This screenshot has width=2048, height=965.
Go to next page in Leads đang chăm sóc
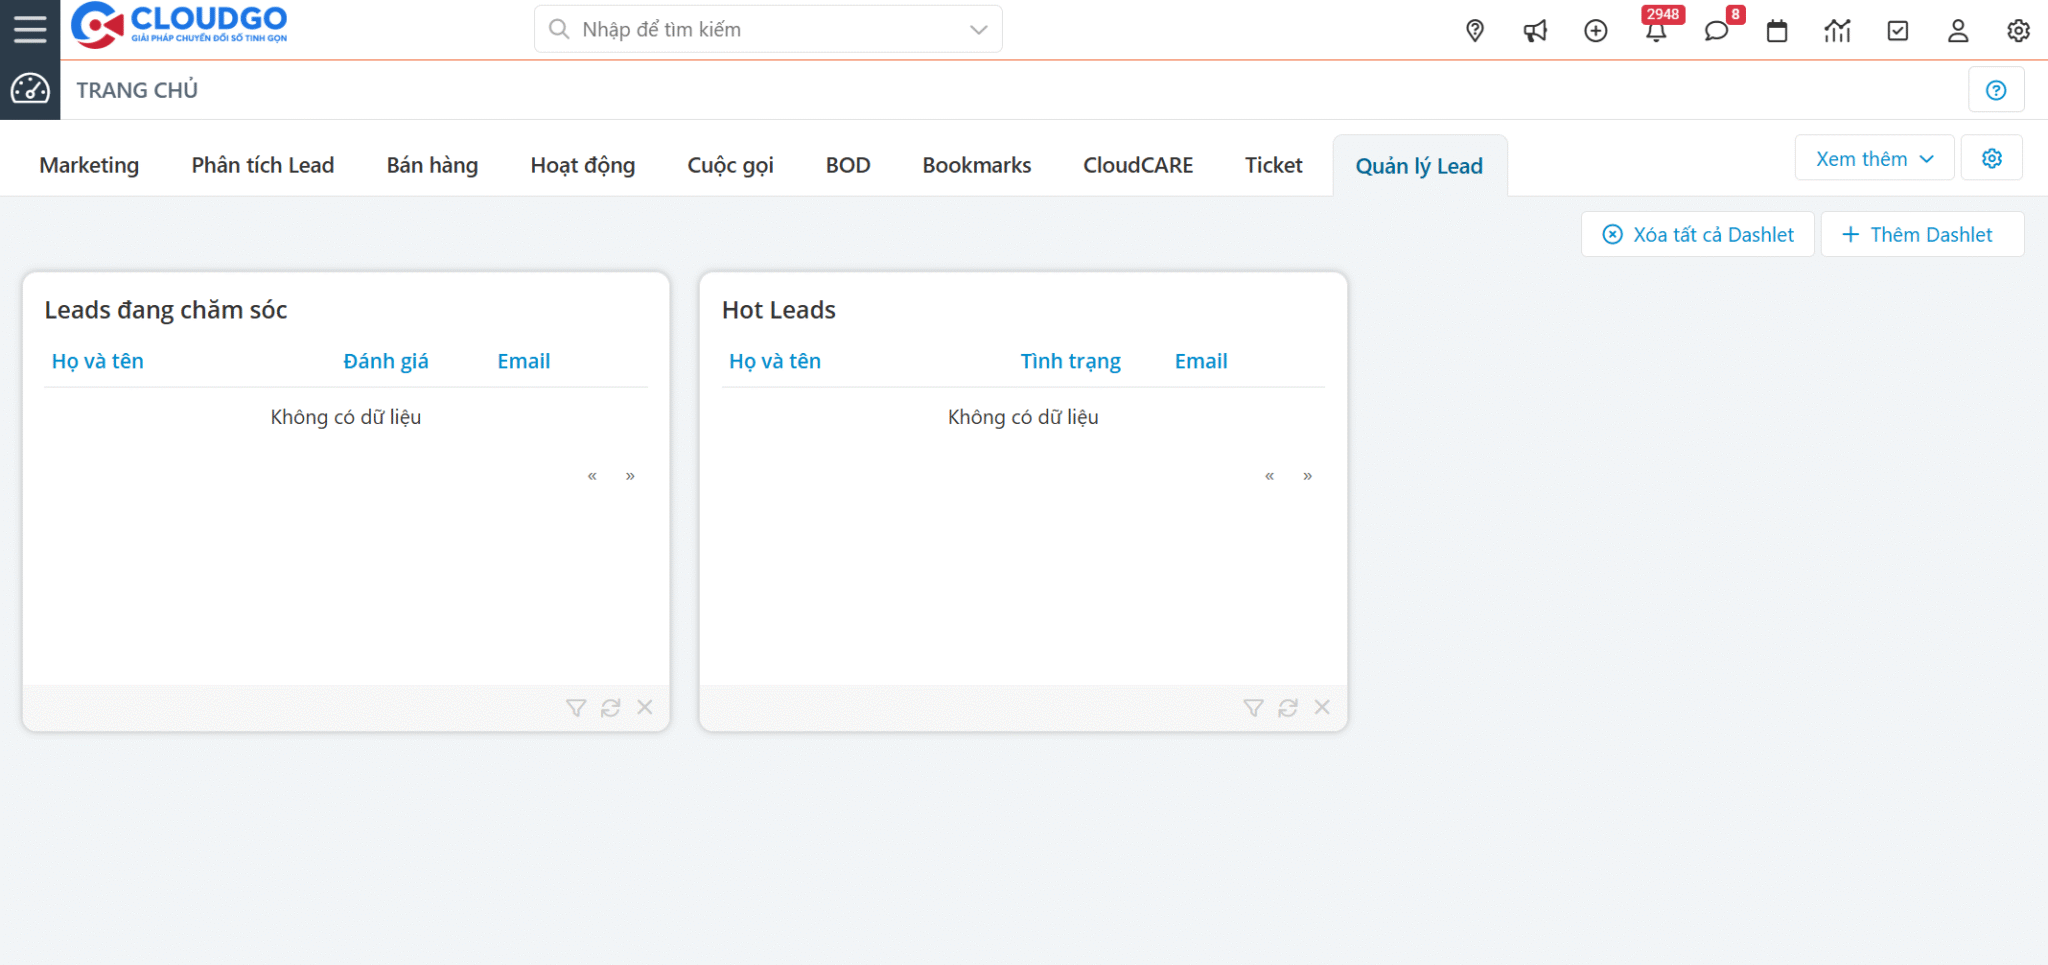[630, 476]
